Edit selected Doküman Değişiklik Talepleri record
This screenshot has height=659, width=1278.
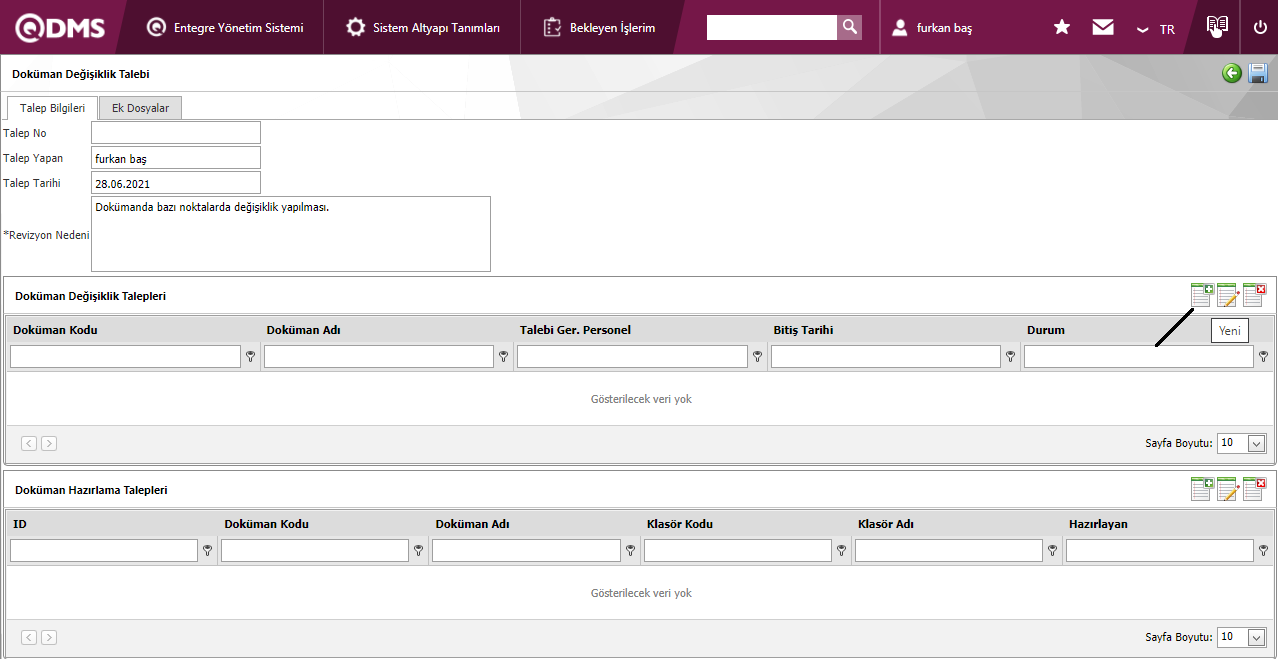(x=1227, y=295)
